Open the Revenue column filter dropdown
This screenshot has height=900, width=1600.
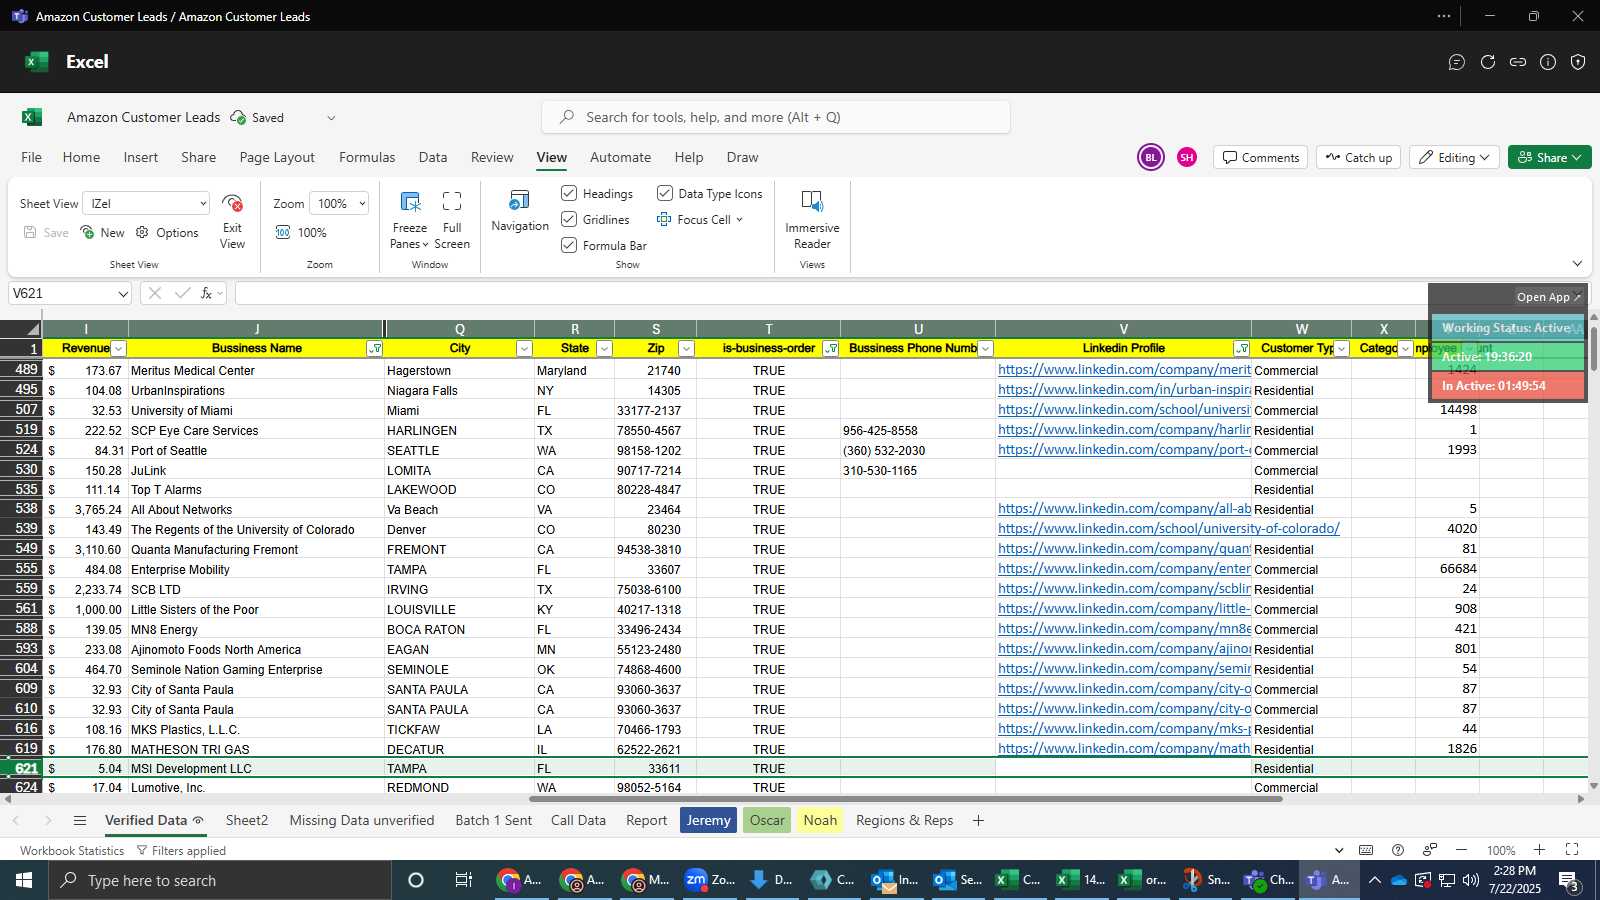(118, 349)
